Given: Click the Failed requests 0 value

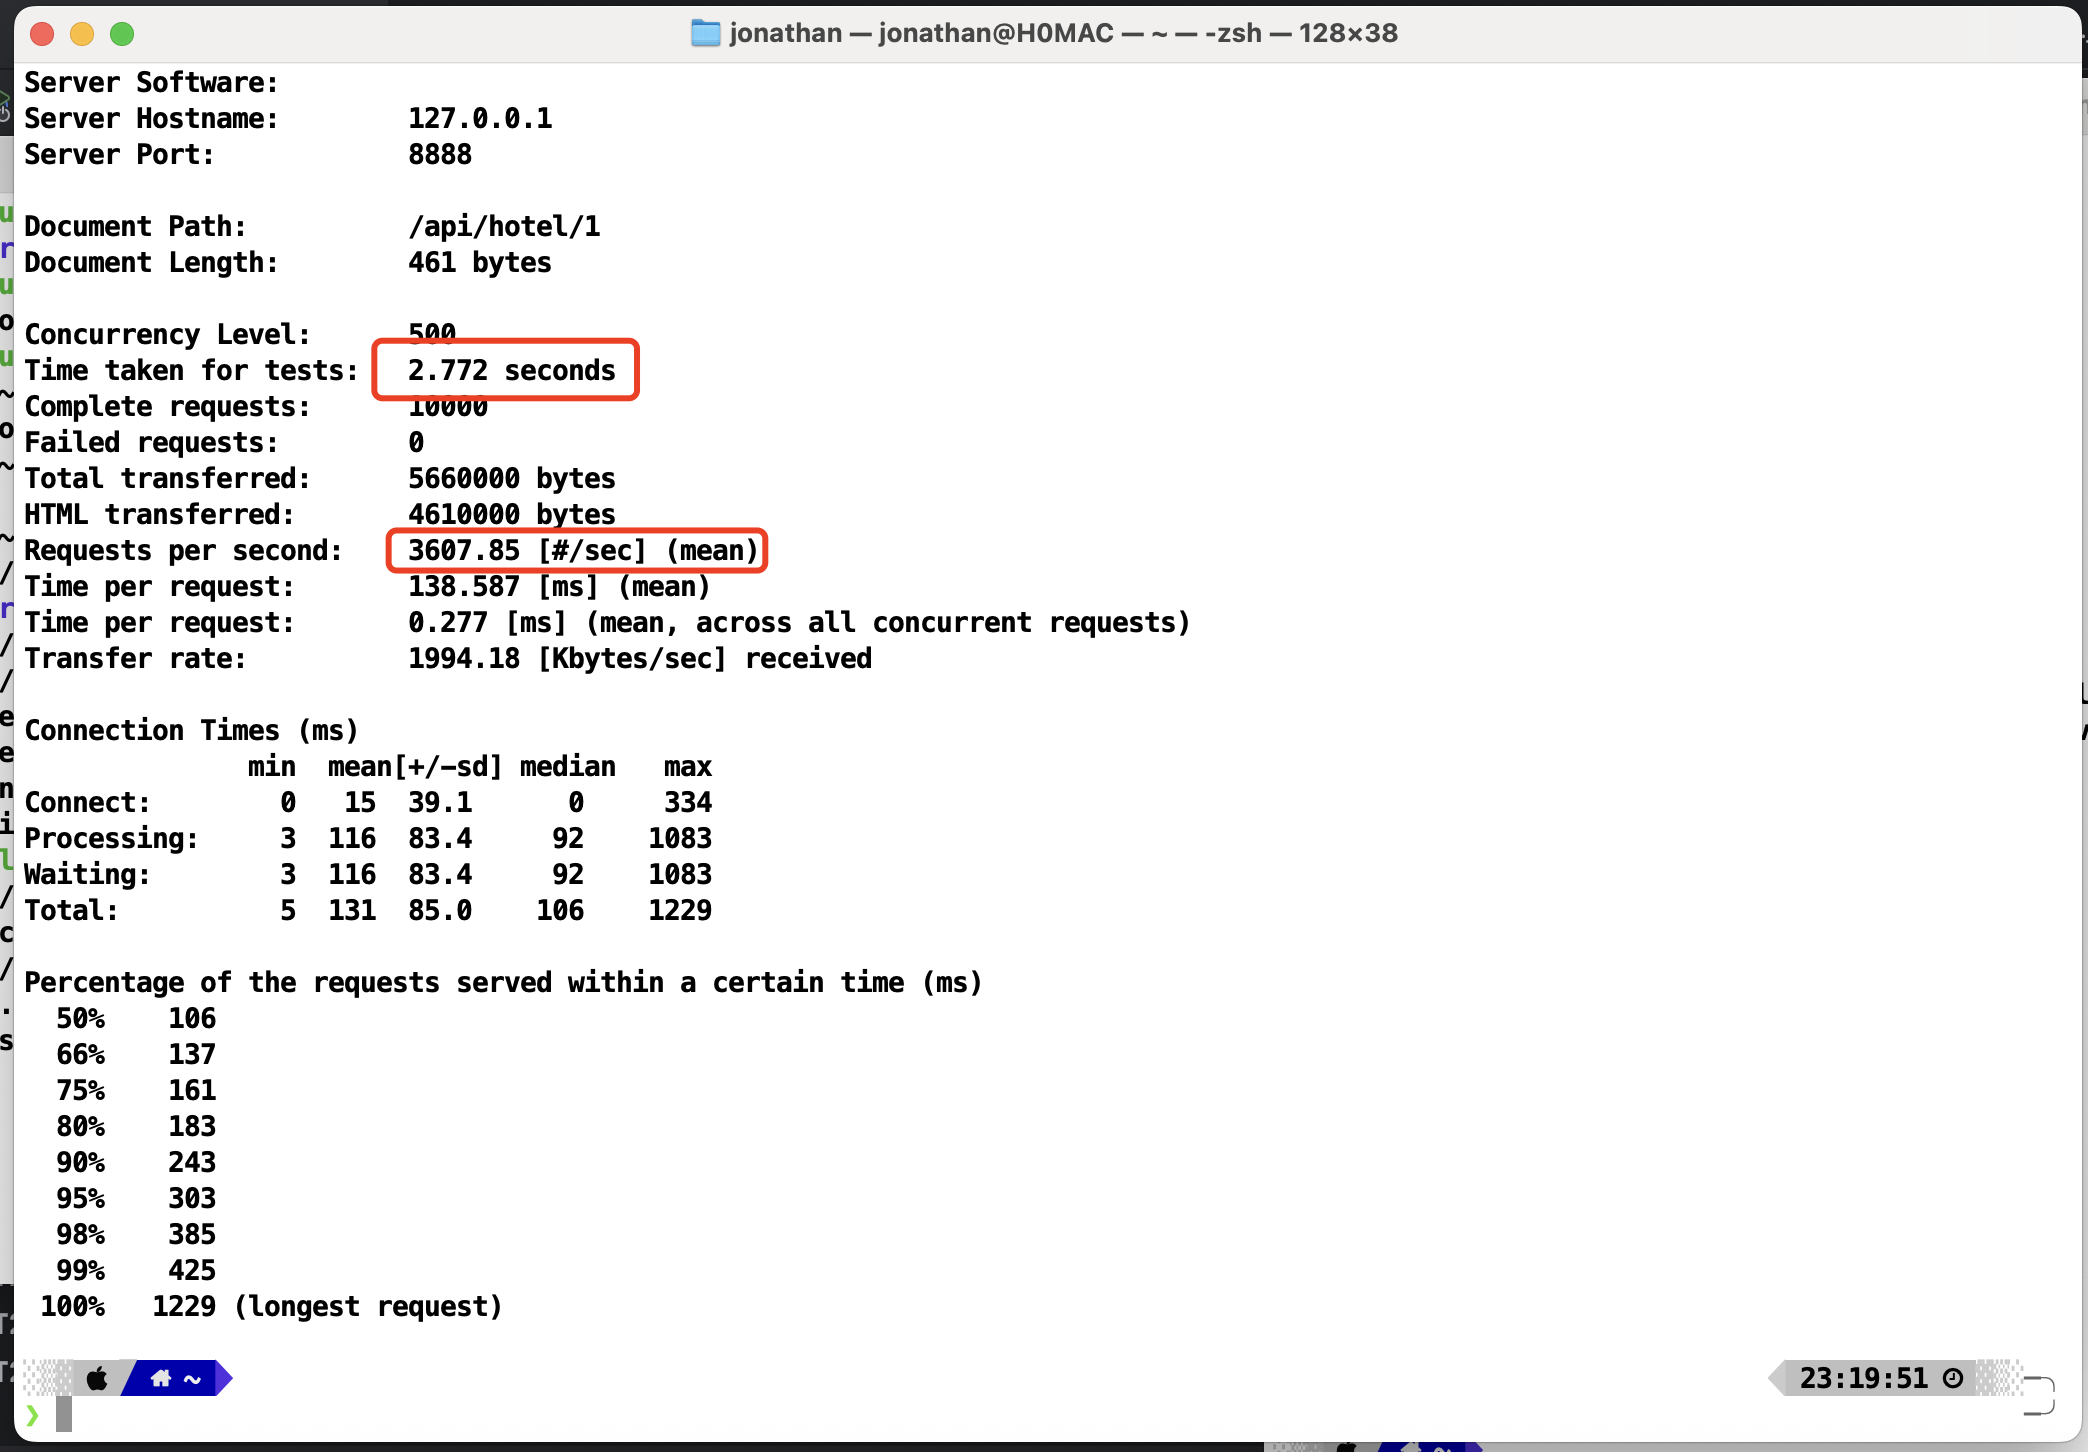Looking at the screenshot, I should [416, 443].
